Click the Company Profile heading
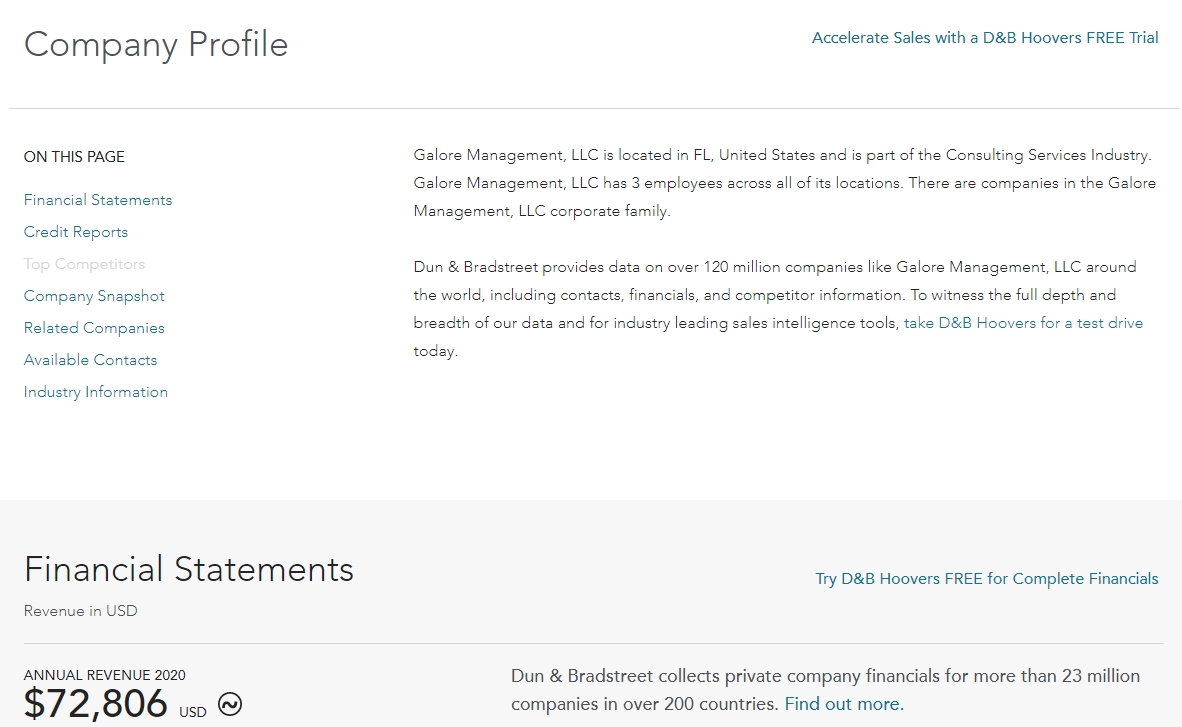 156,45
